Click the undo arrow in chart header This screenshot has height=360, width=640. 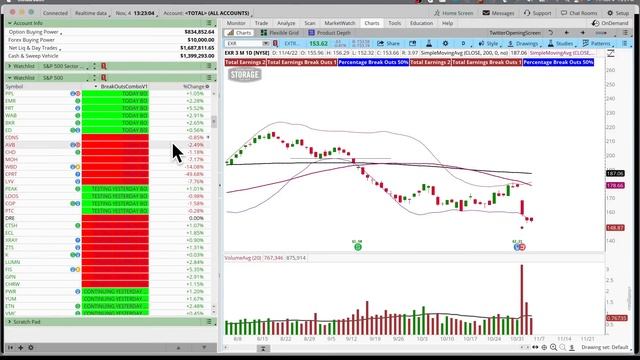pyautogui.click(x=551, y=33)
